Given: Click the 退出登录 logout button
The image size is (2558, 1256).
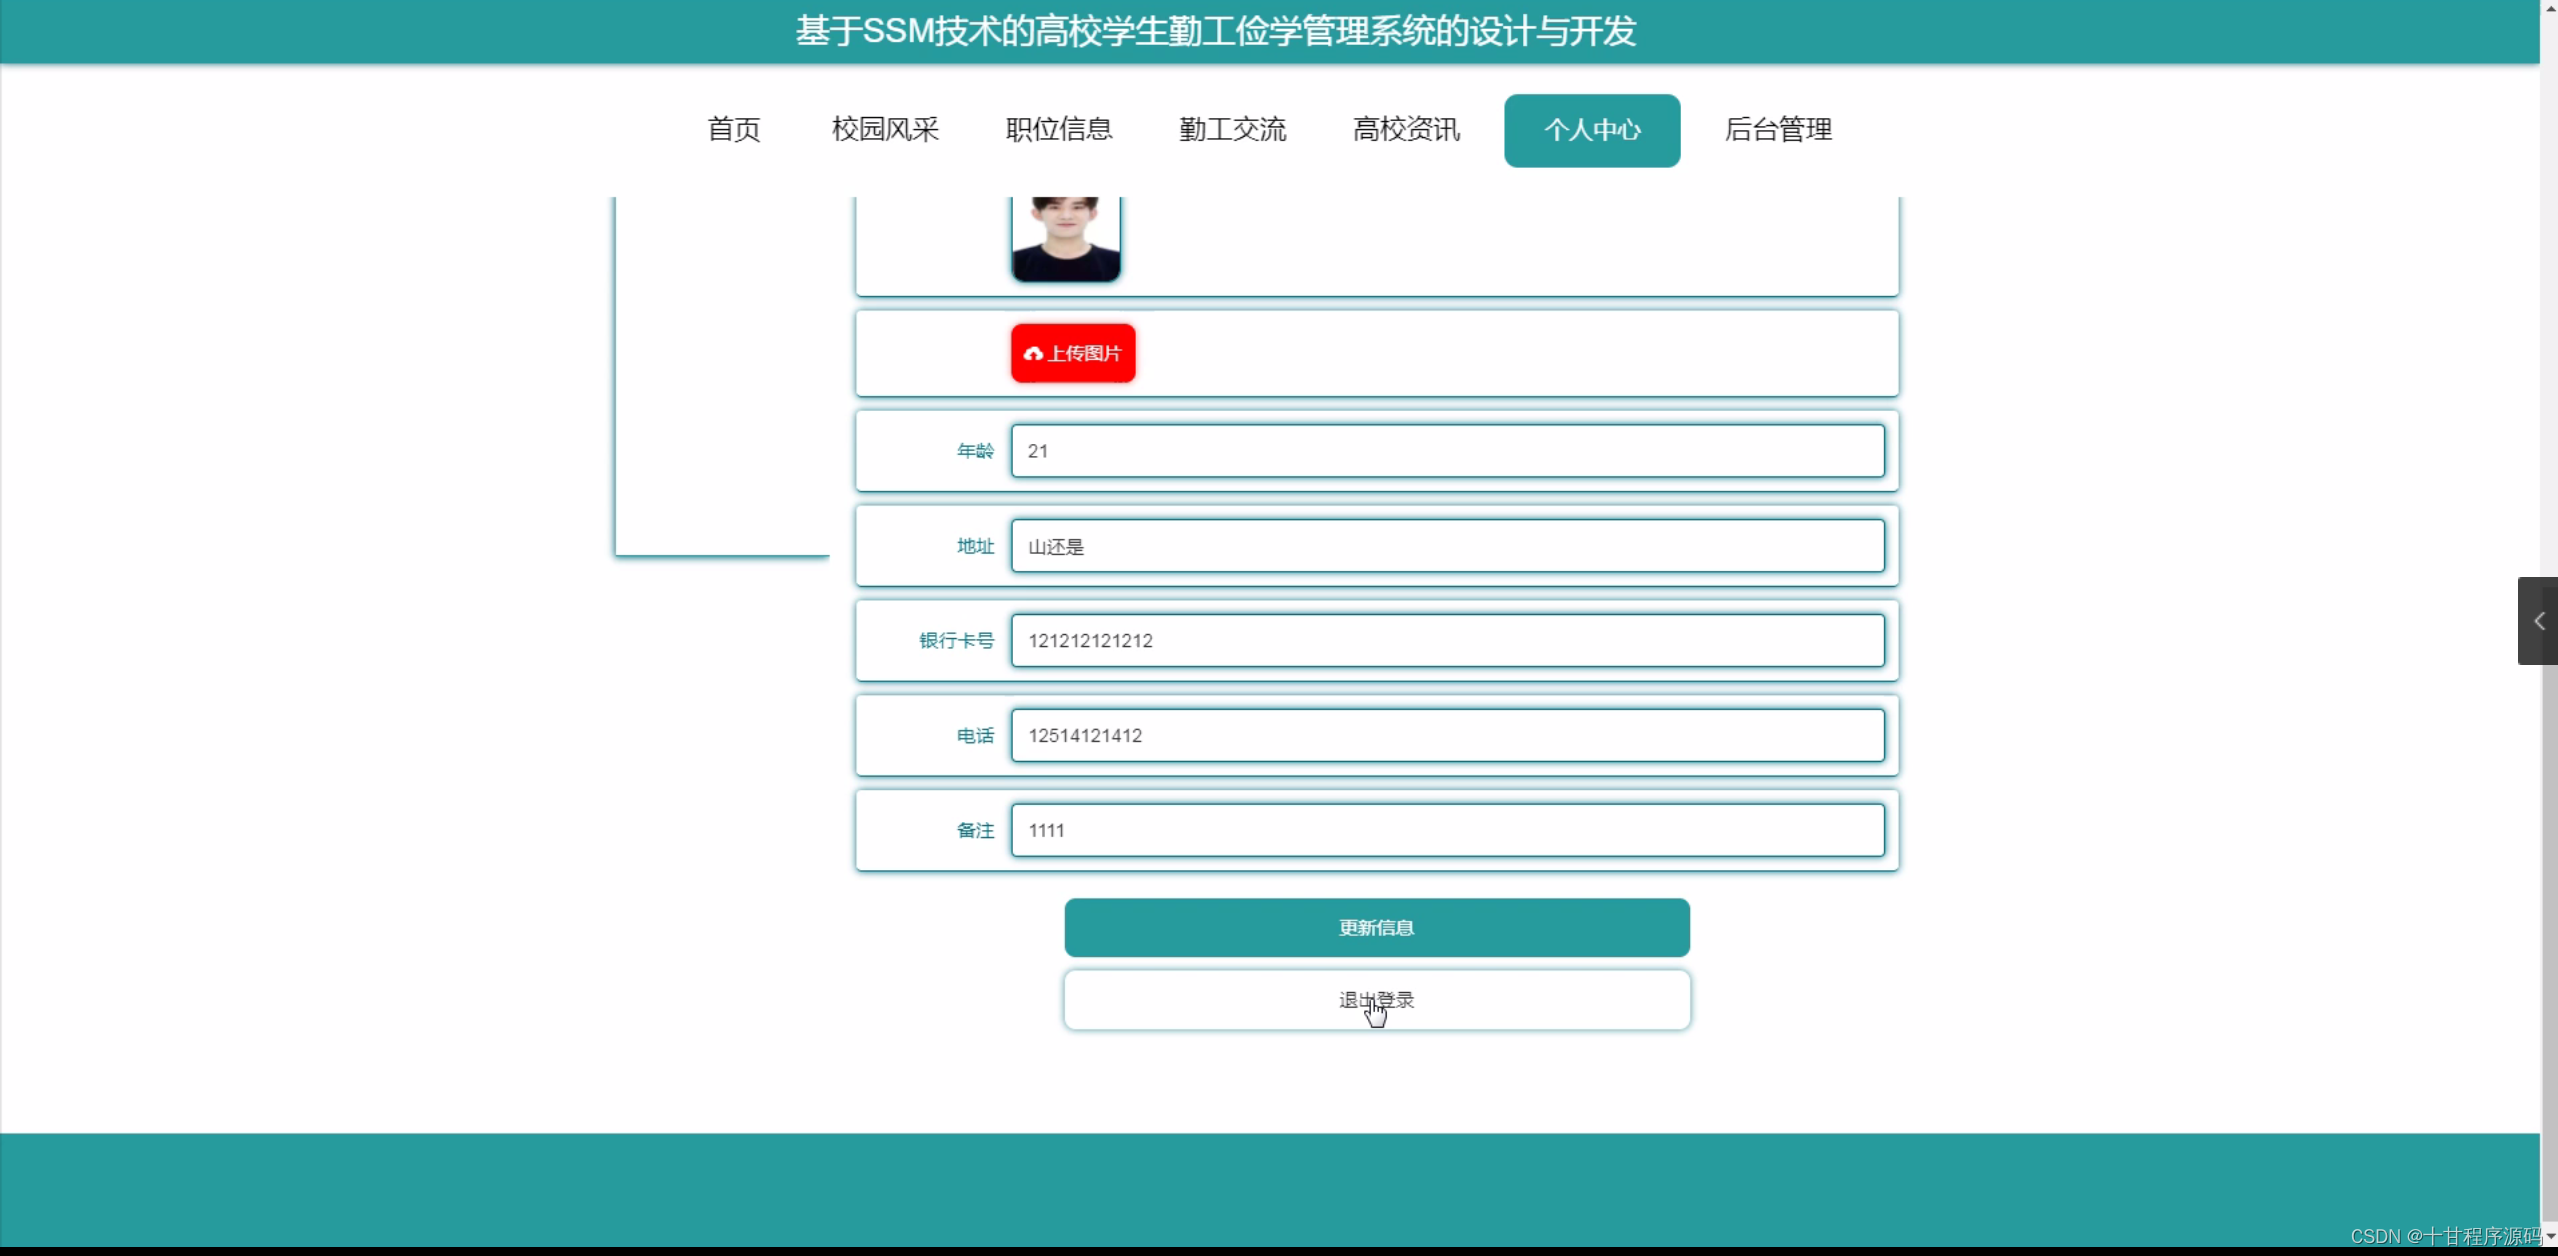Looking at the screenshot, I should coord(1375,999).
